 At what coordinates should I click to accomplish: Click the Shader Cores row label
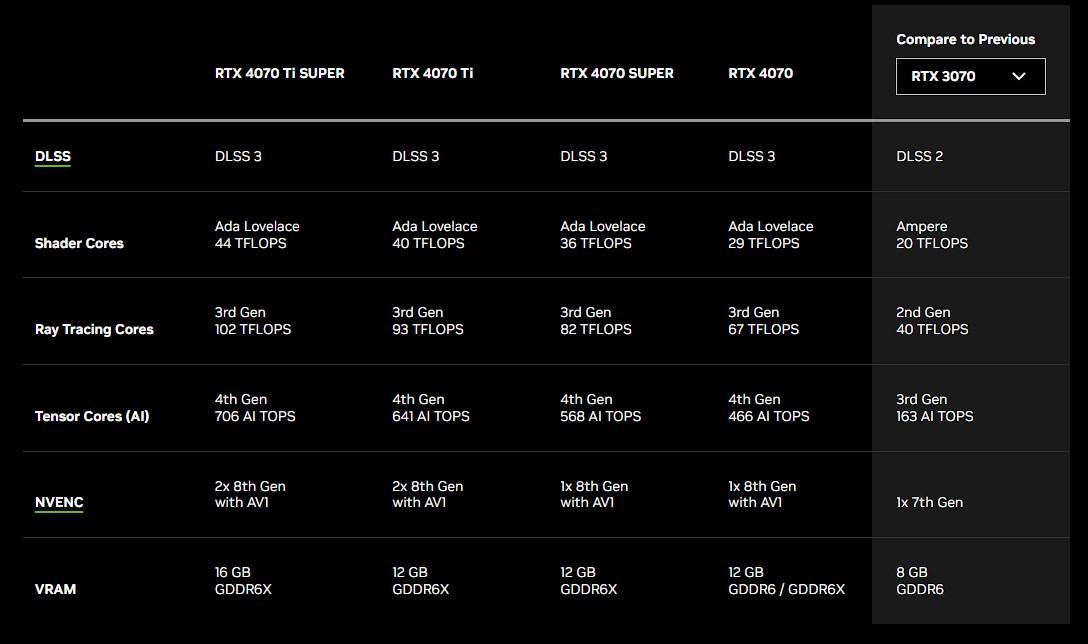tap(79, 243)
